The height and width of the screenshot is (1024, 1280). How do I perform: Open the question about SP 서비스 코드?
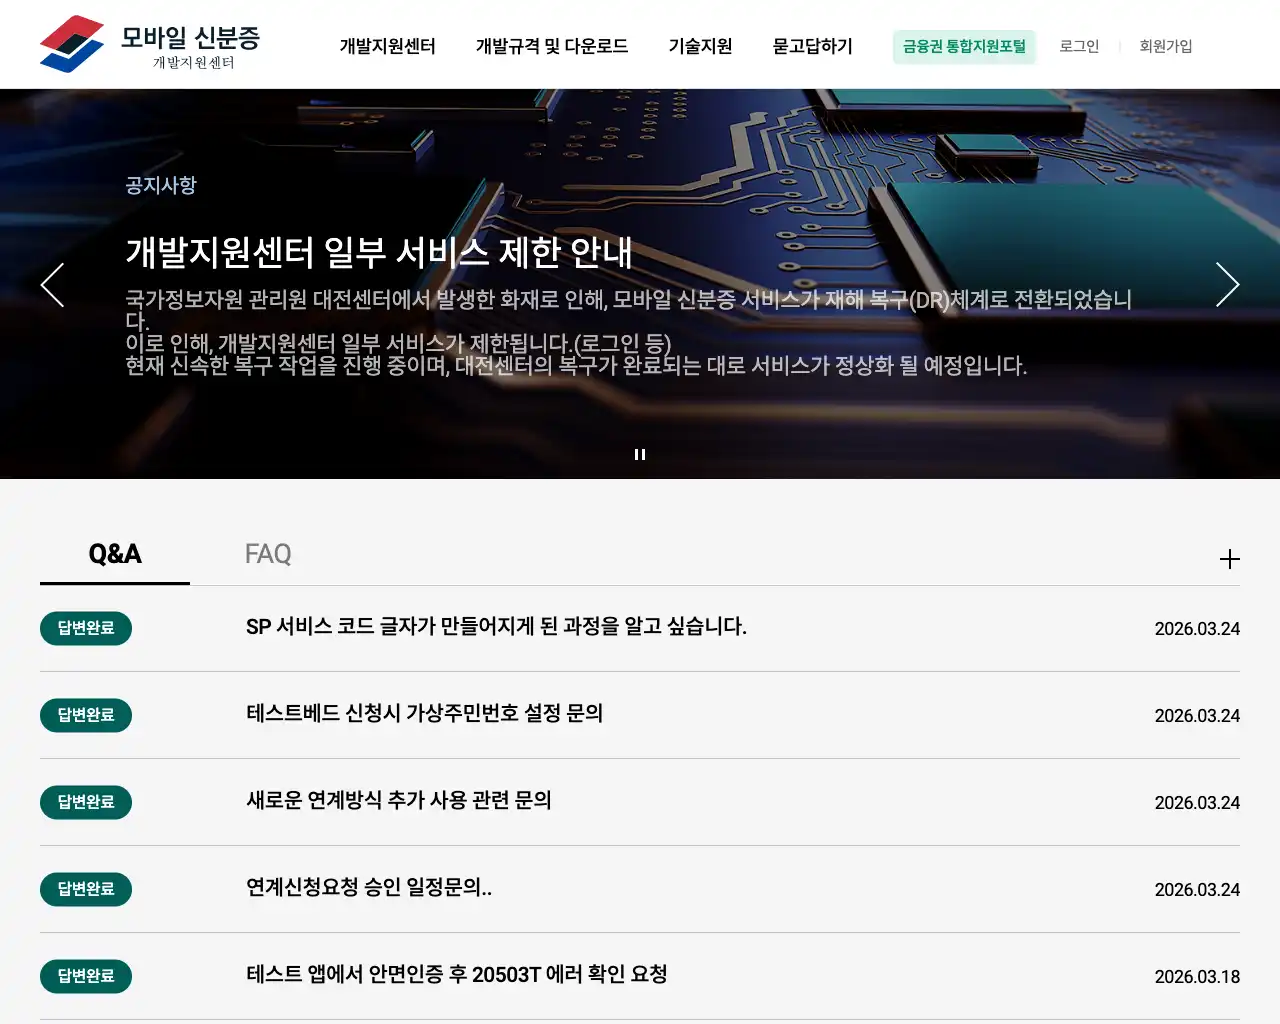click(x=496, y=628)
